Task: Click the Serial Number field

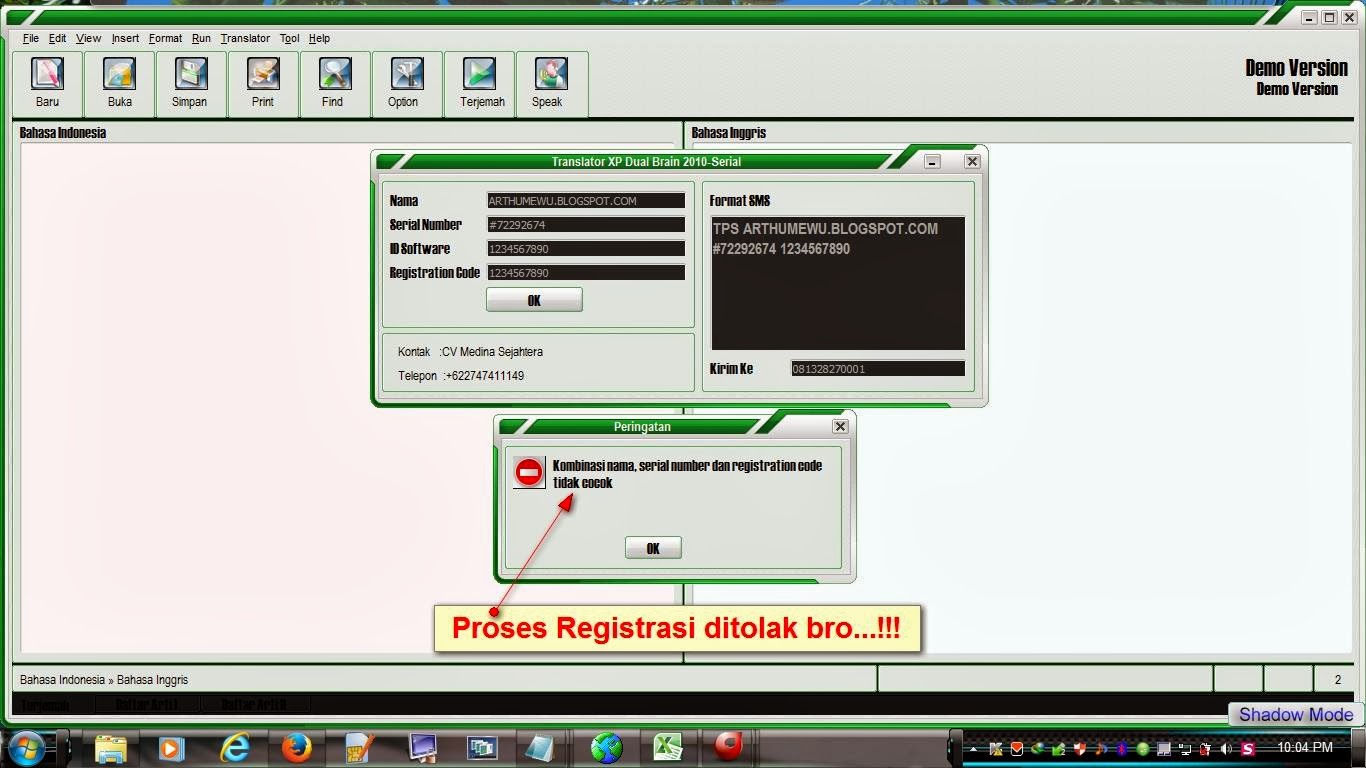Action: [586, 225]
